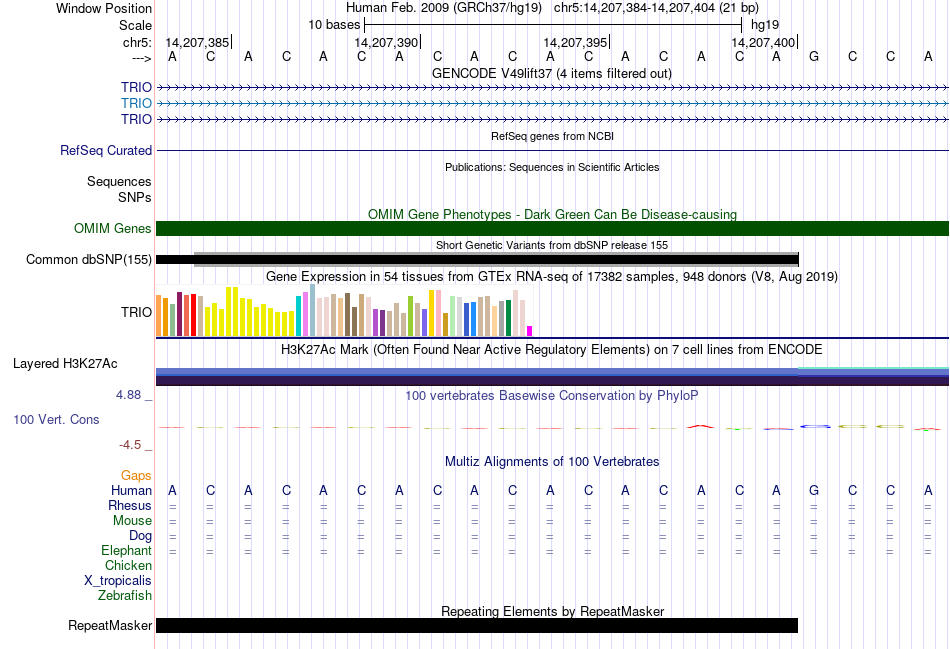Click the 'Layered H3K27Ac' track label
This screenshot has width=950, height=649.
pyautogui.click(x=65, y=364)
